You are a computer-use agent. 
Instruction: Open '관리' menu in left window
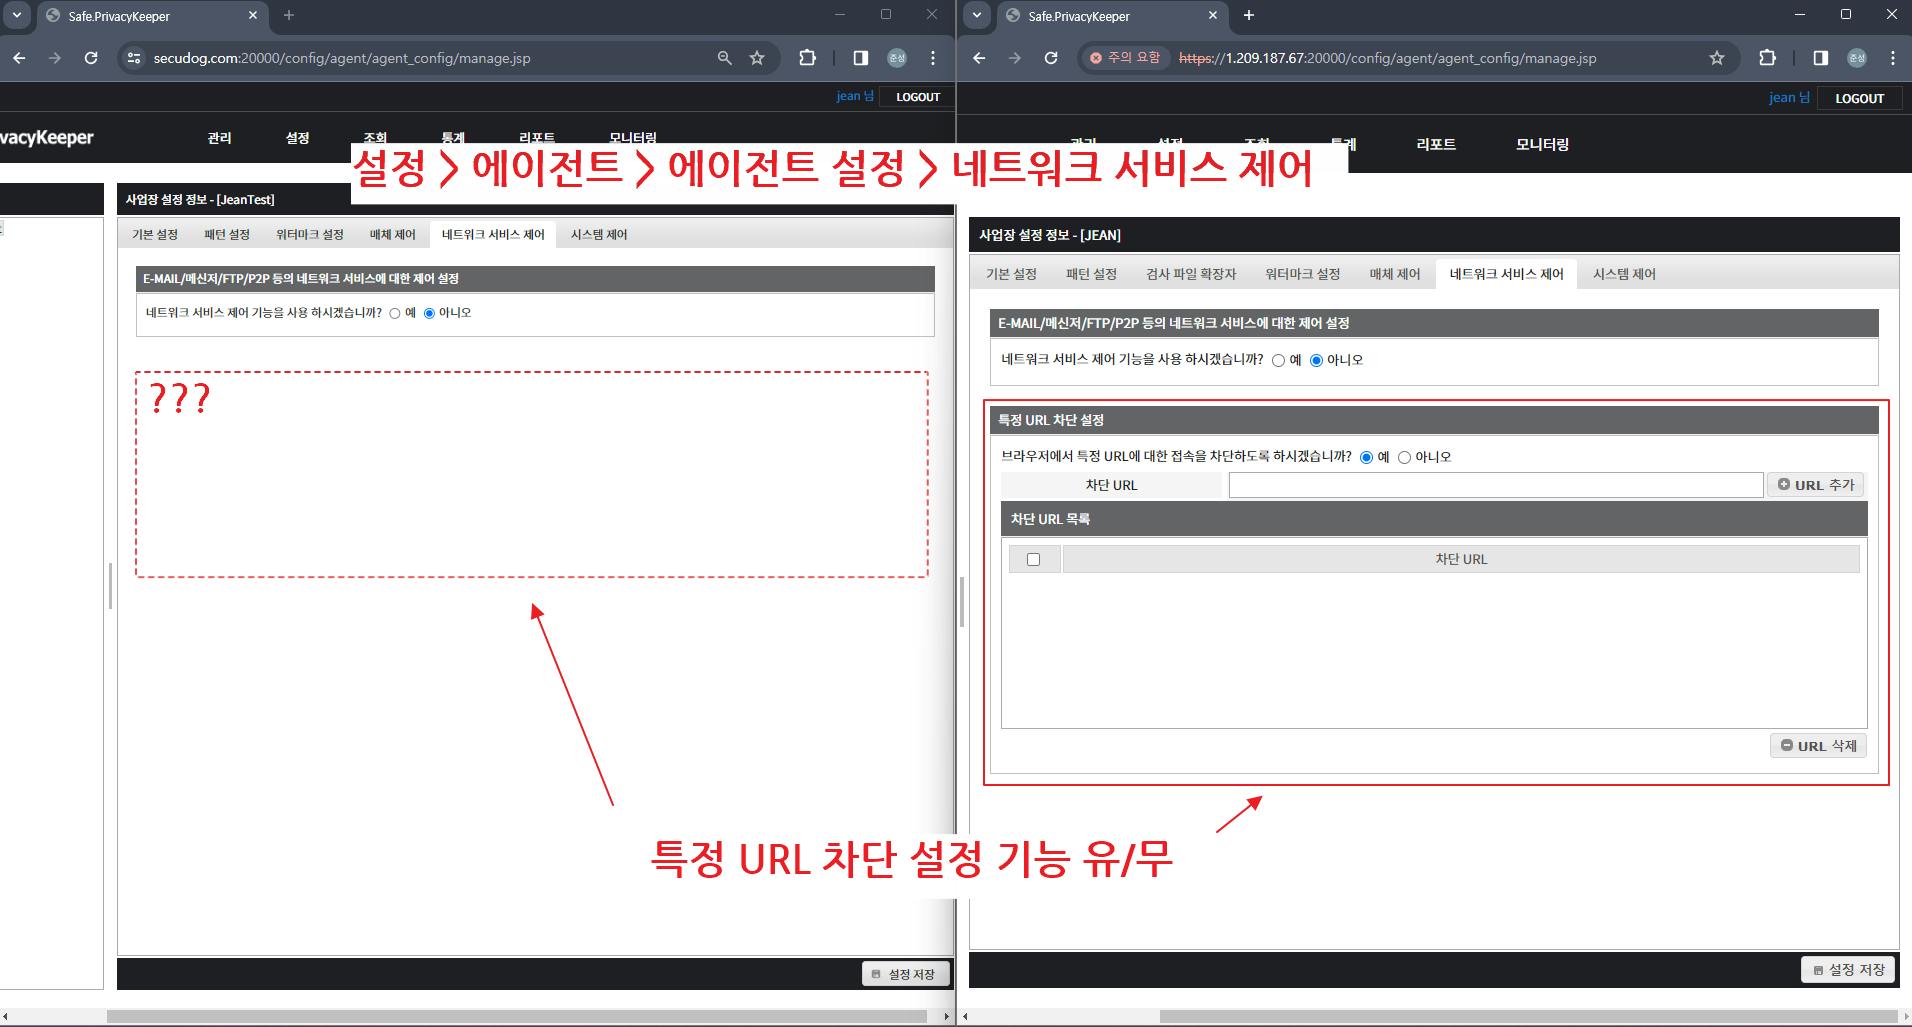pos(219,138)
